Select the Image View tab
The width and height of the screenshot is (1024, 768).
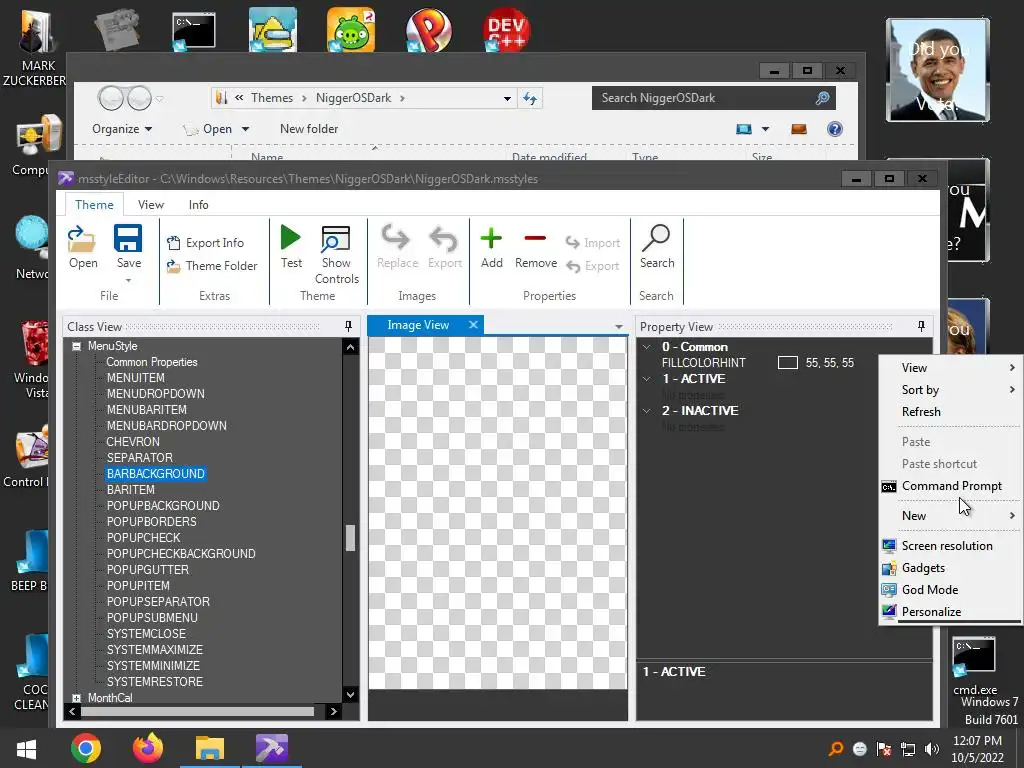418,325
